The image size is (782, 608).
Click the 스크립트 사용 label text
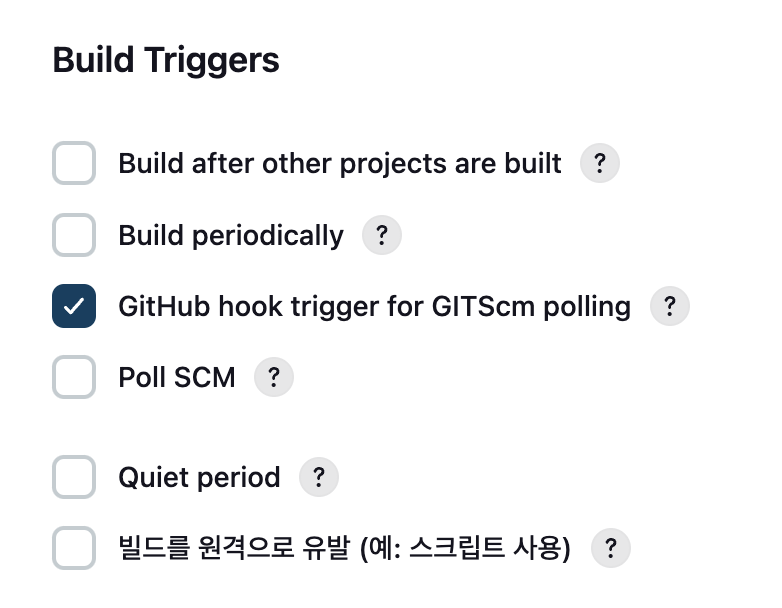[489, 548]
